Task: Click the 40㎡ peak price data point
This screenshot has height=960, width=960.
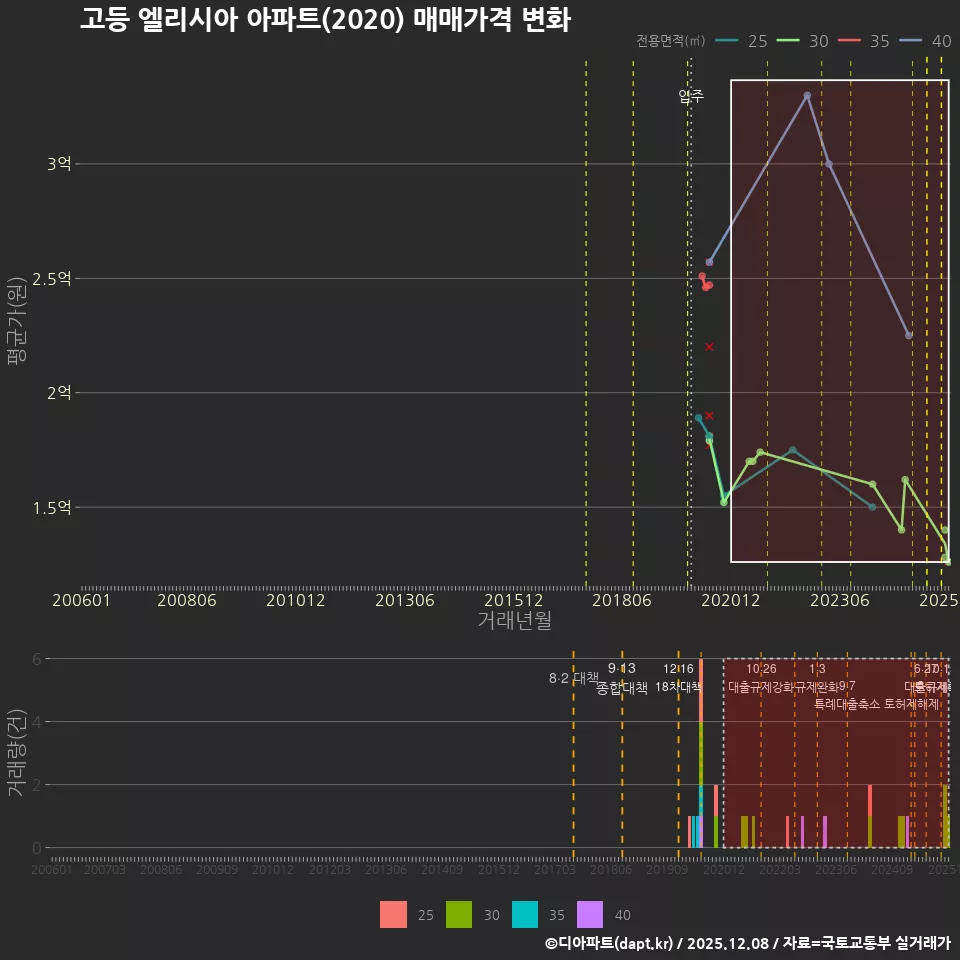Action: 806,96
